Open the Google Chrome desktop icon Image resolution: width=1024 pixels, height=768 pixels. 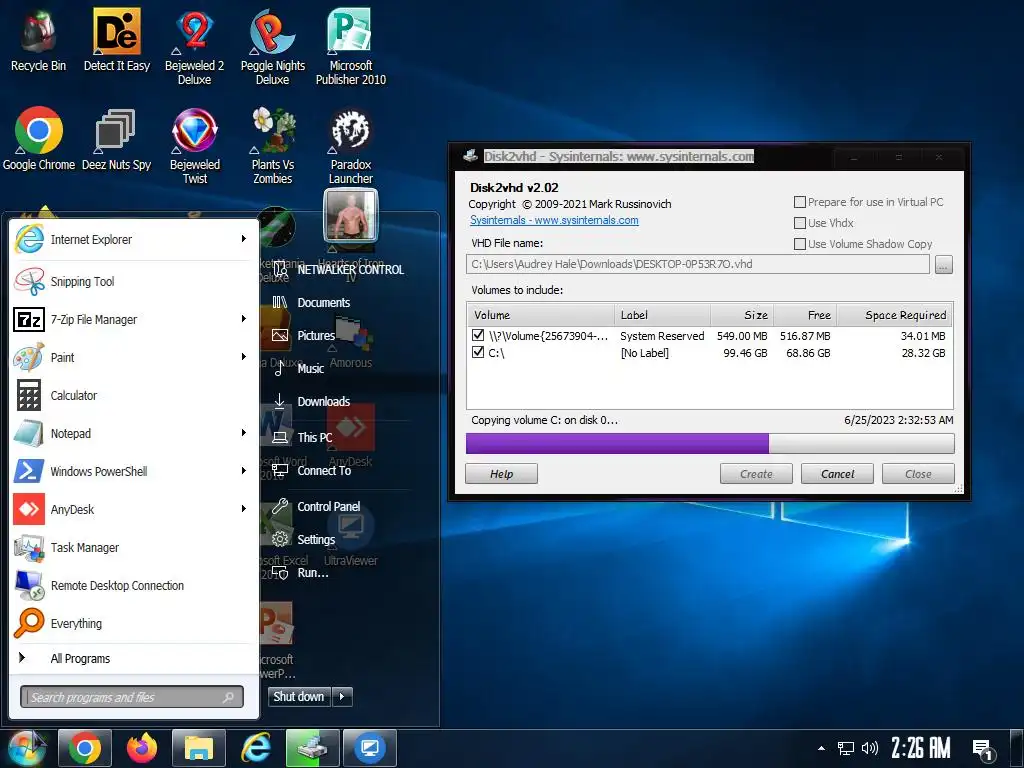tap(39, 139)
